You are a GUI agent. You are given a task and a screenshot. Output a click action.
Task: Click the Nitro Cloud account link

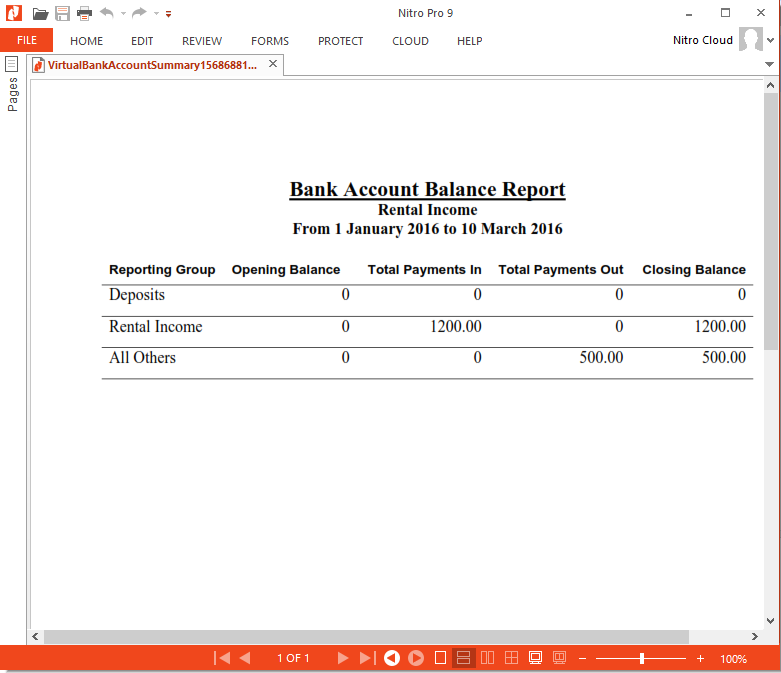(x=702, y=40)
